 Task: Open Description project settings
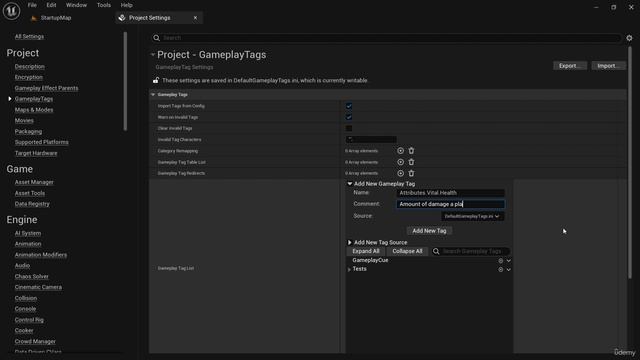tap(29, 67)
